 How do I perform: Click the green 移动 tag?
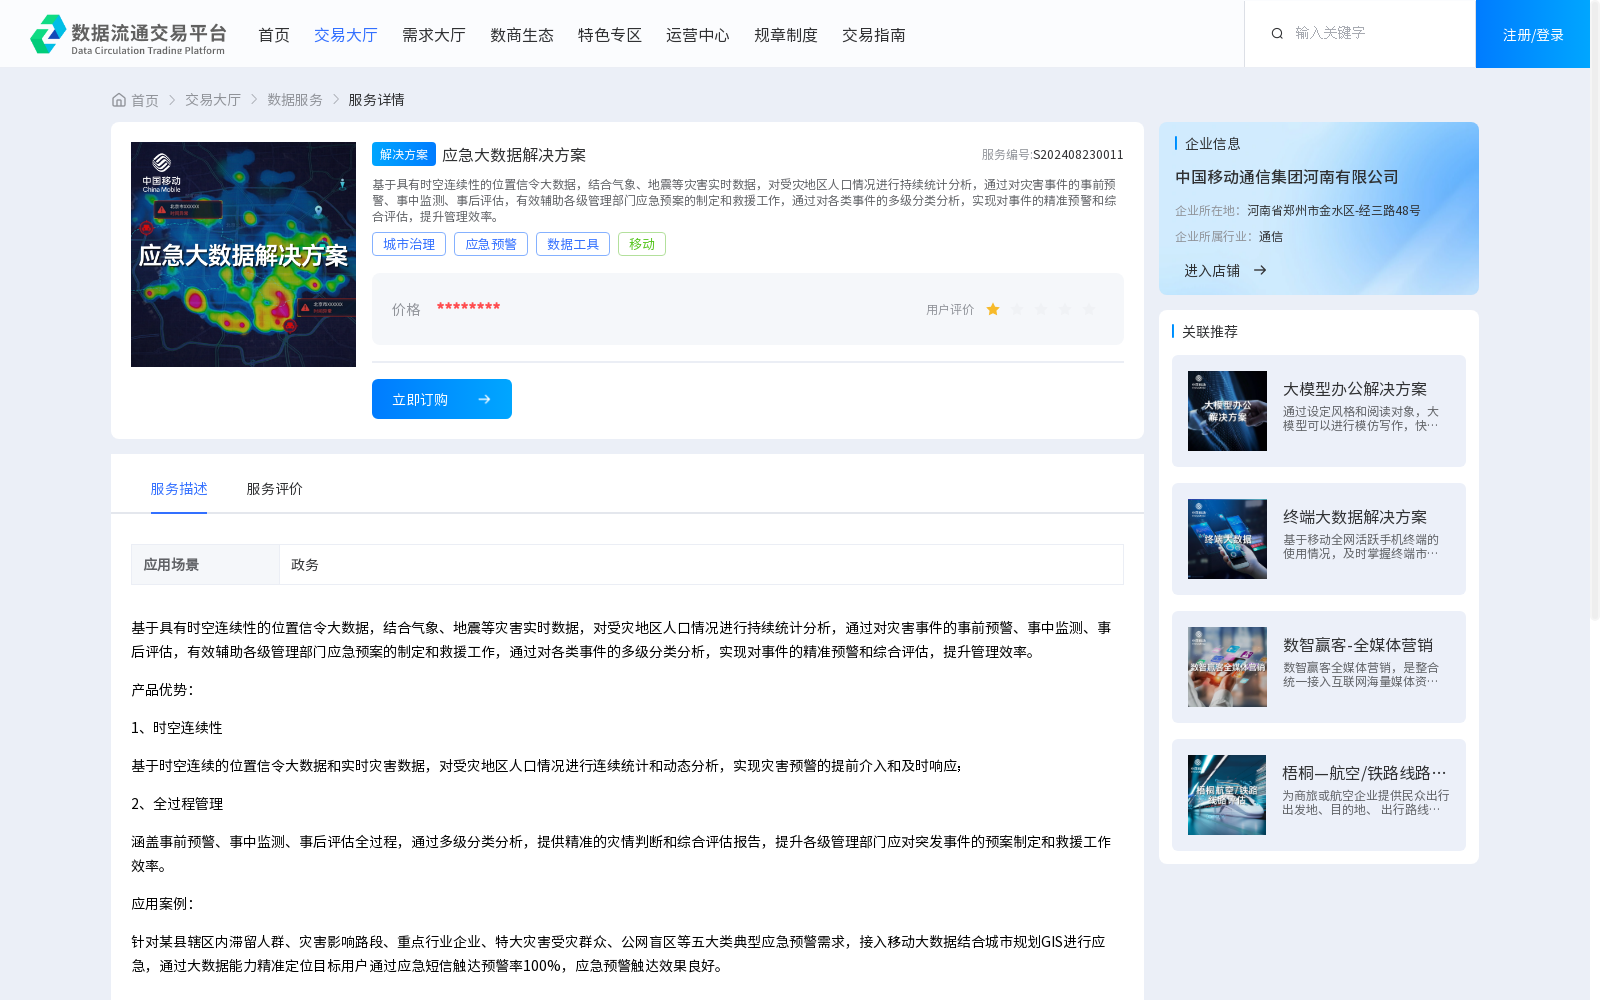click(x=642, y=244)
